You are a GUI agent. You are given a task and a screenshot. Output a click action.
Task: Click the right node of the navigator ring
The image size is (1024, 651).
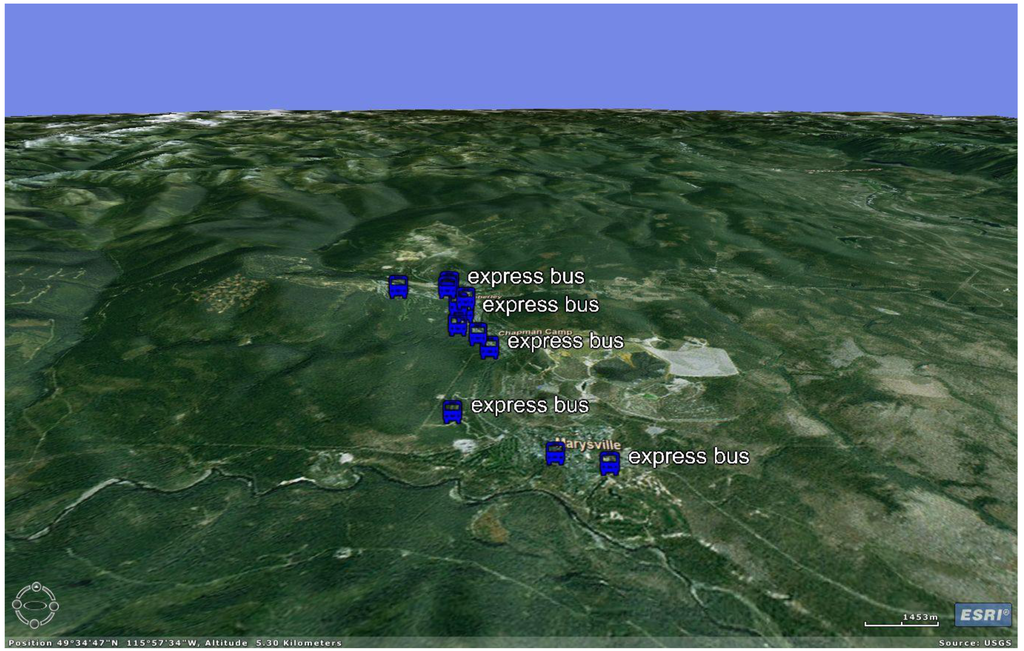(55, 606)
